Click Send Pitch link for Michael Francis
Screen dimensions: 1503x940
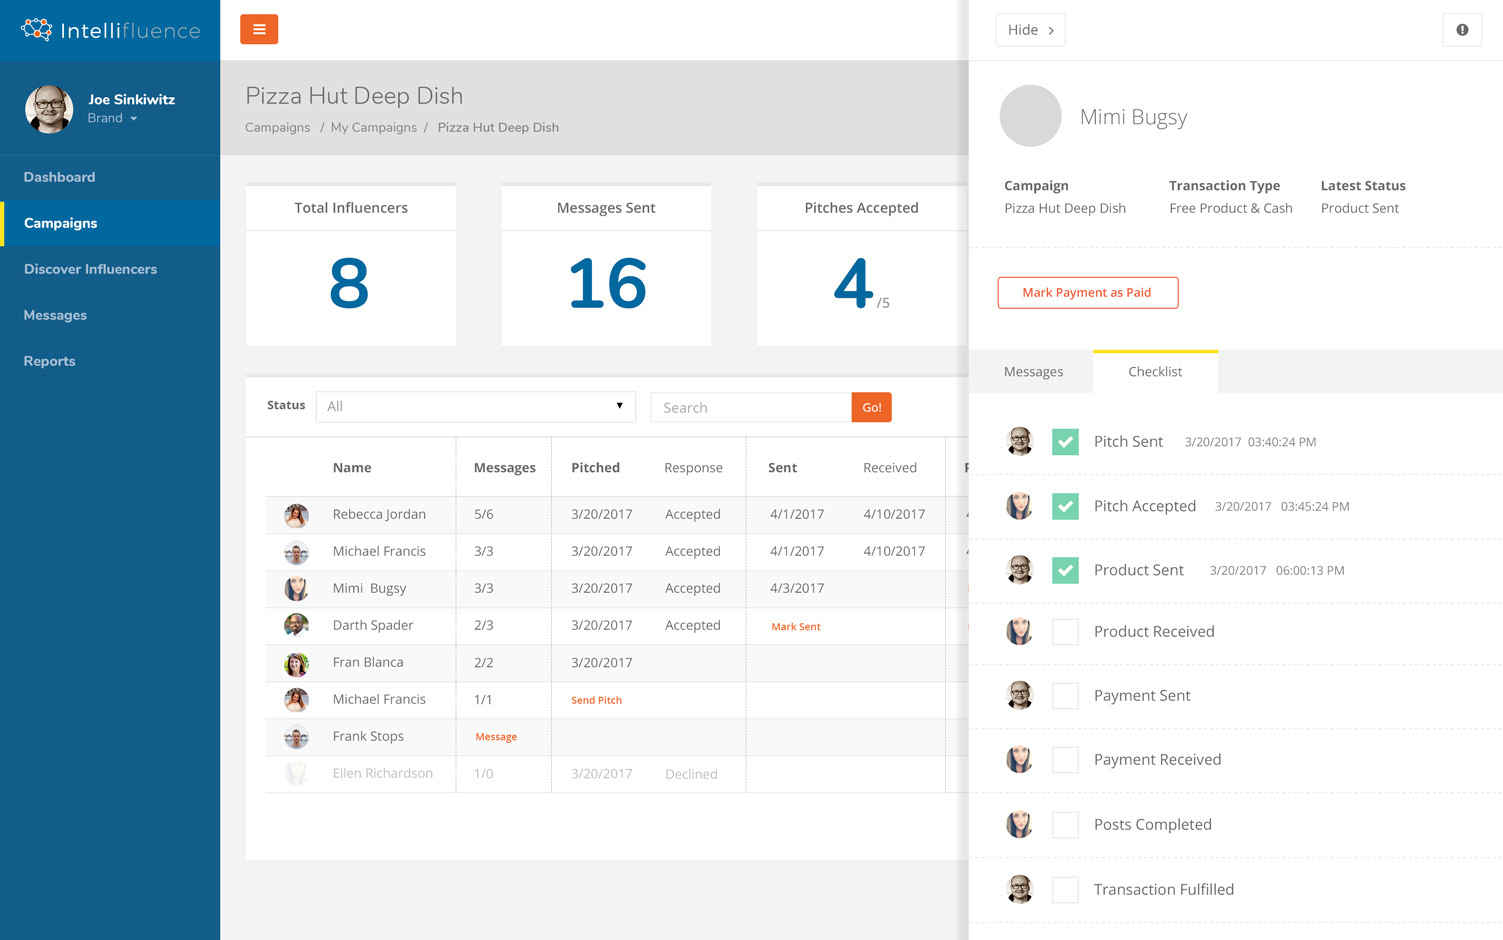[x=596, y=700]
